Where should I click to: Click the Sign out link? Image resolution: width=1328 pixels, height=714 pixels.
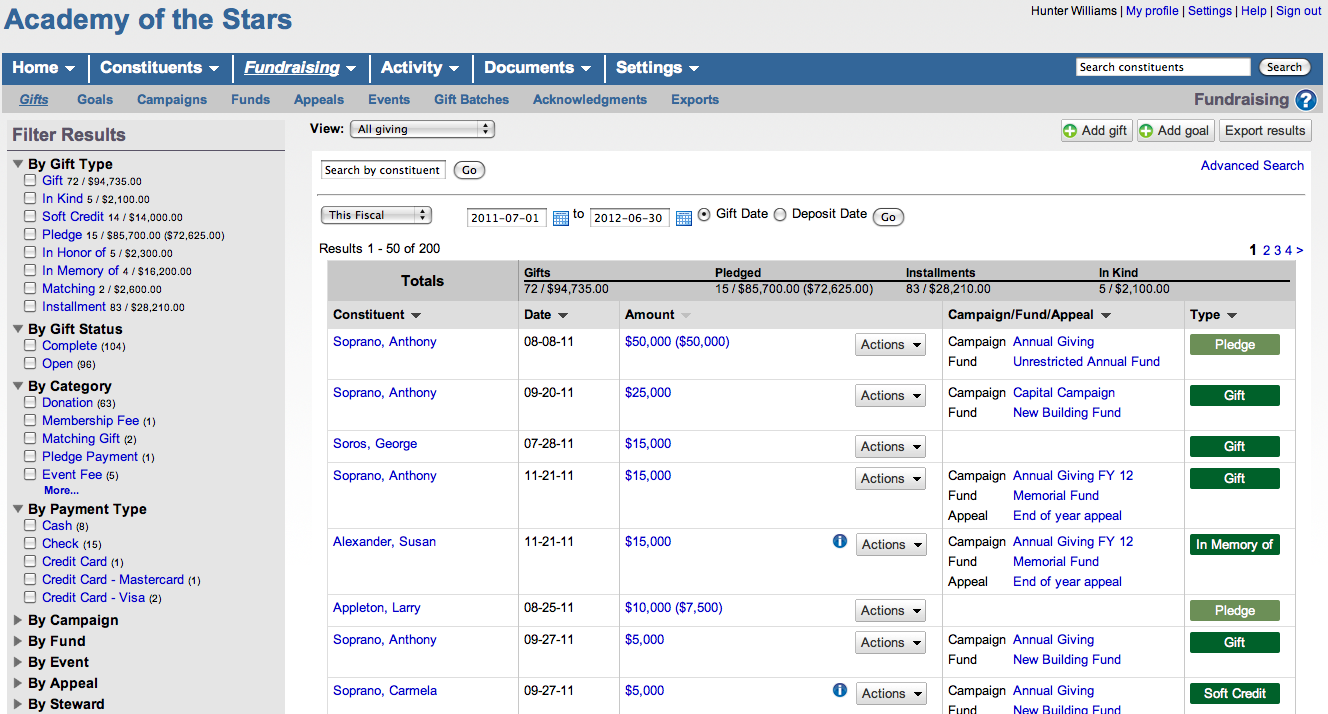(1298, 11)
